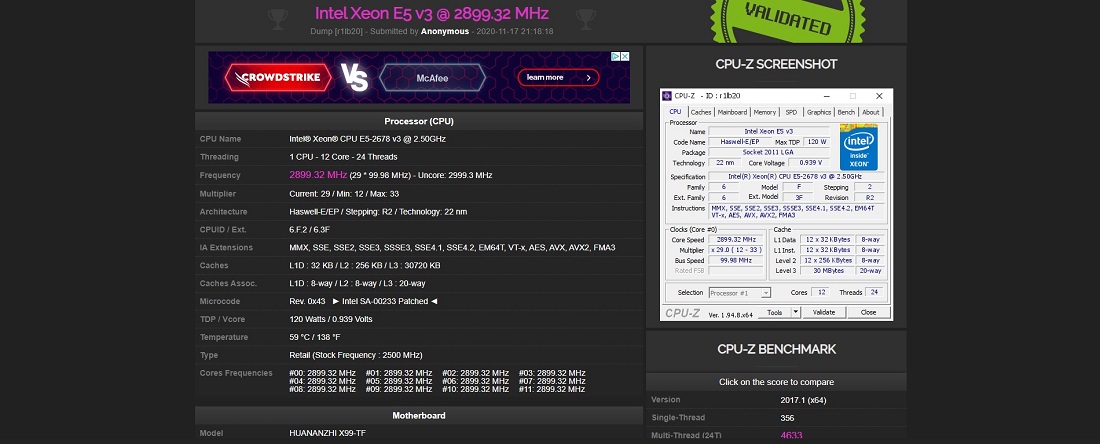This screenshot has height=444, width=1100.
Task: Switch to the About tab in CPU-Z window
Action: (871, 112)
